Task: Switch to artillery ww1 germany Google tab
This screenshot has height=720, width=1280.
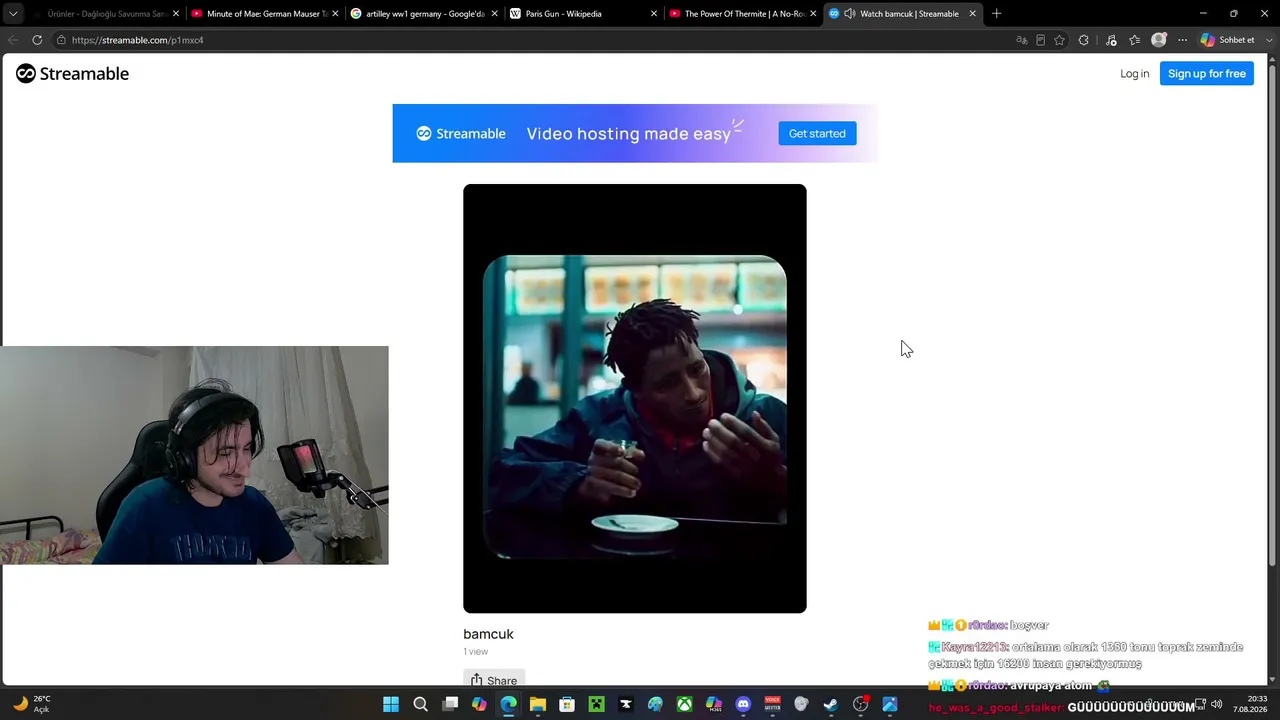Action: pyautogui.click(x=422, y=14)
